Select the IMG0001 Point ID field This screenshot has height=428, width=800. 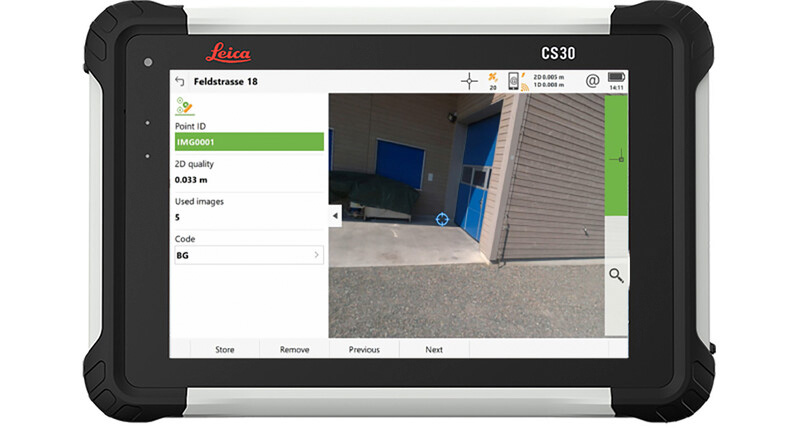248,142
